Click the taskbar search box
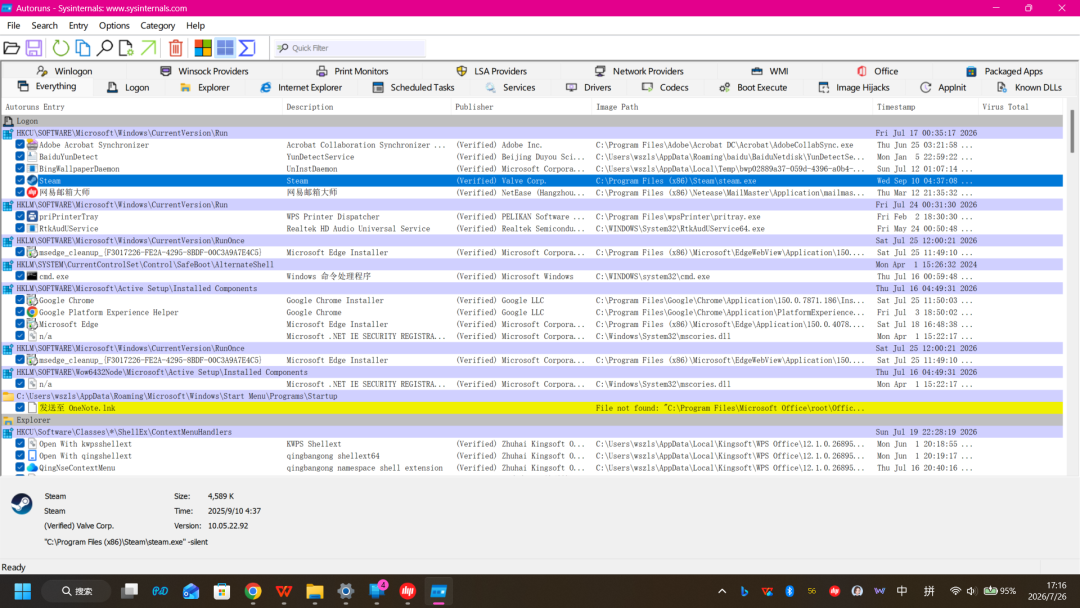This screenshot has height=608, width=1080. 77,591
